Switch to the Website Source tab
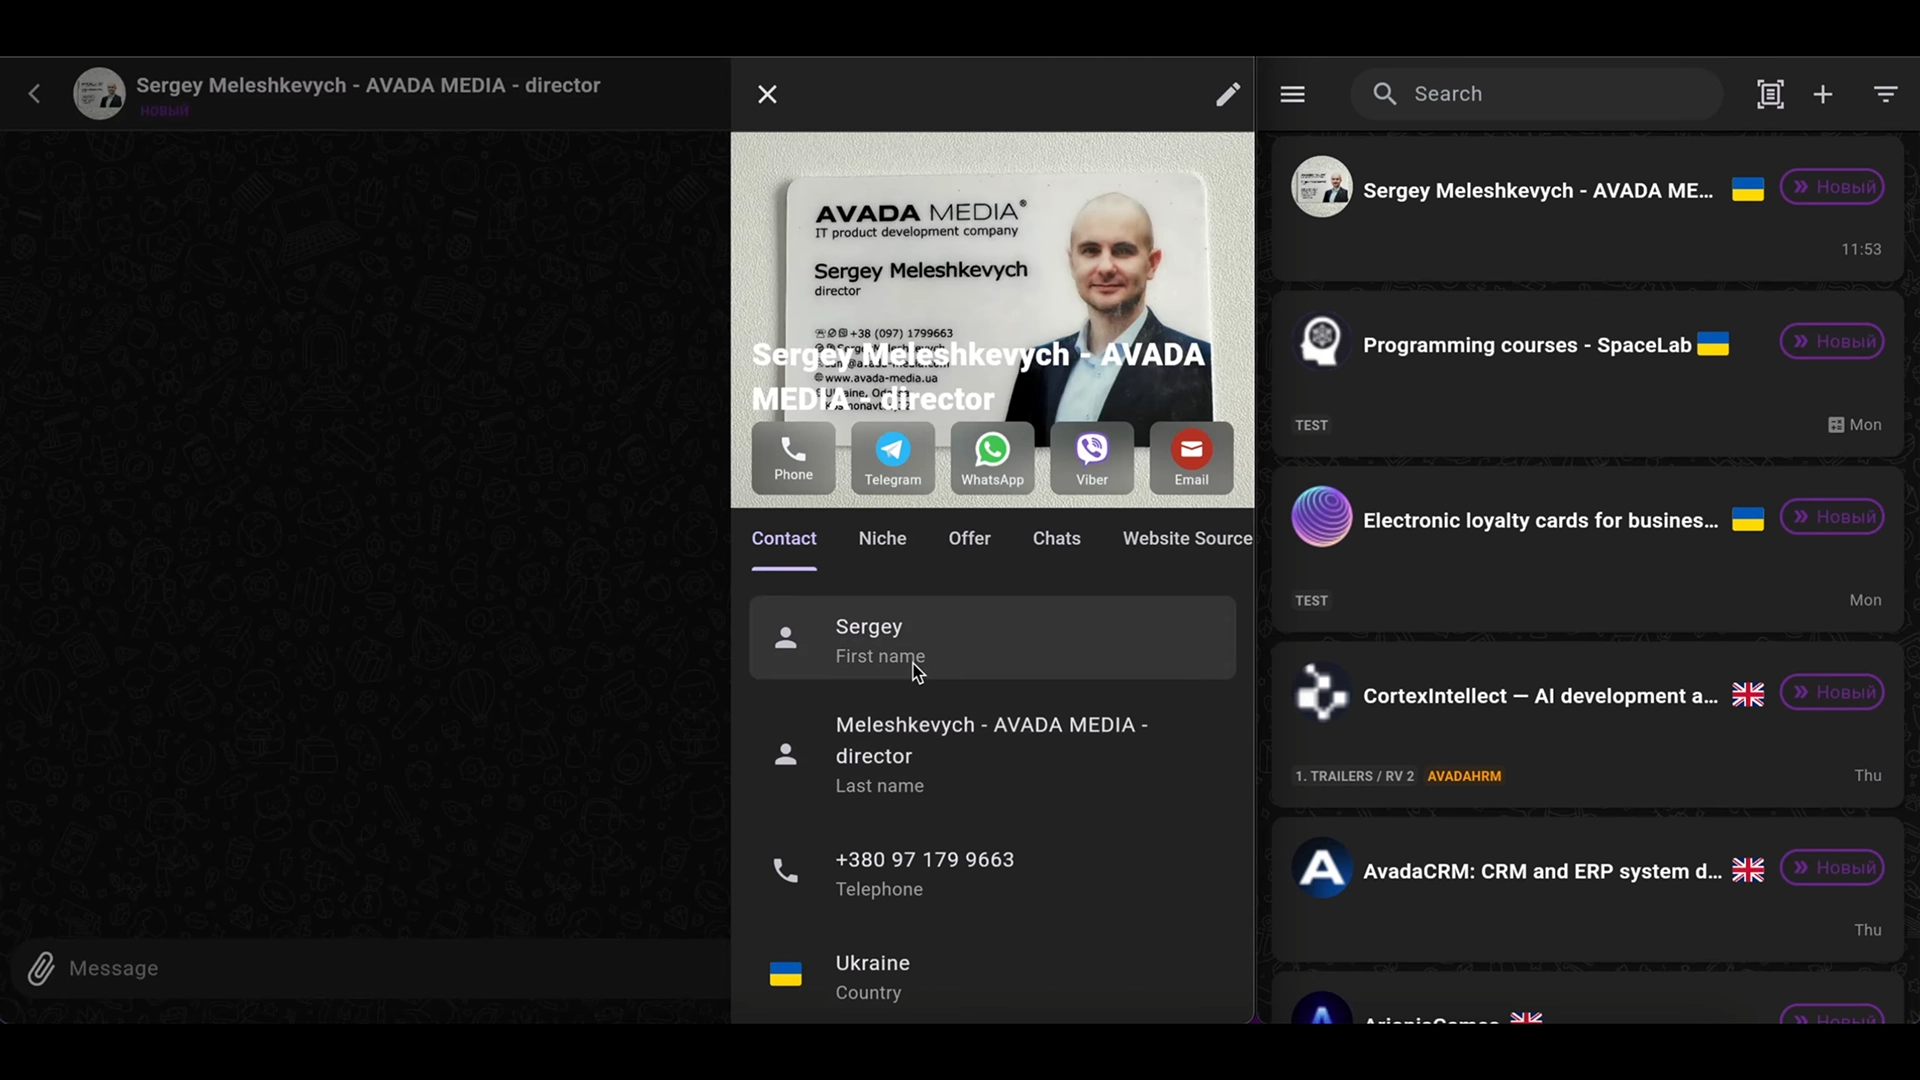Viewport: 1920px width, 1080px height. pyautogui.click(x=1187, y=539)
